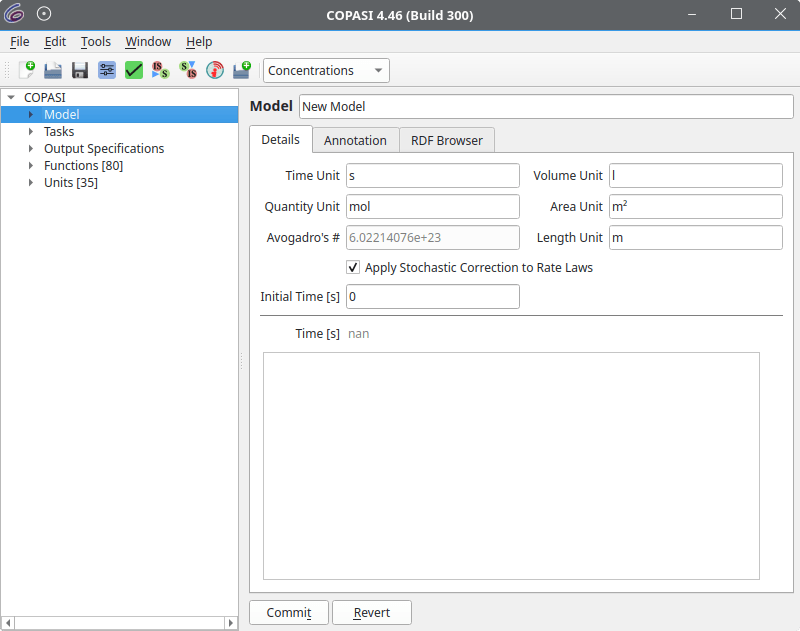
Task: Click the Length Unit field
Action: tap(696, 238)
